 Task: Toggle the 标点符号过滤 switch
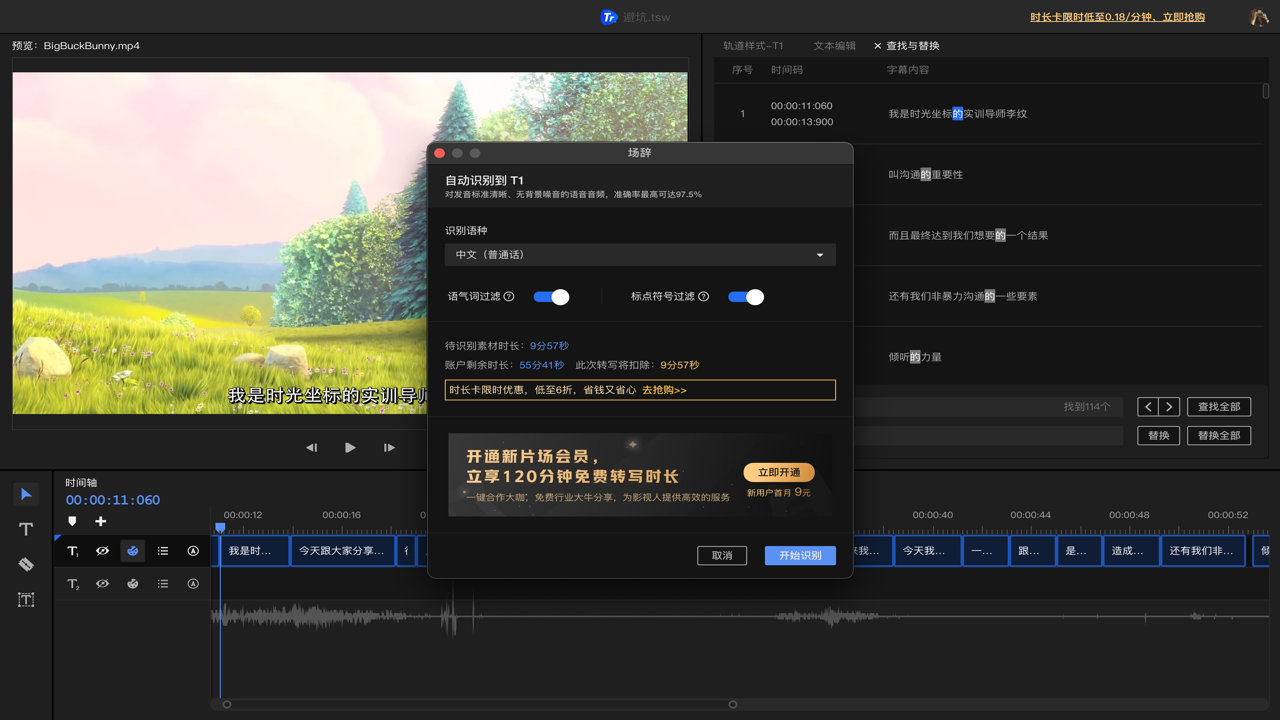point(746,297)
